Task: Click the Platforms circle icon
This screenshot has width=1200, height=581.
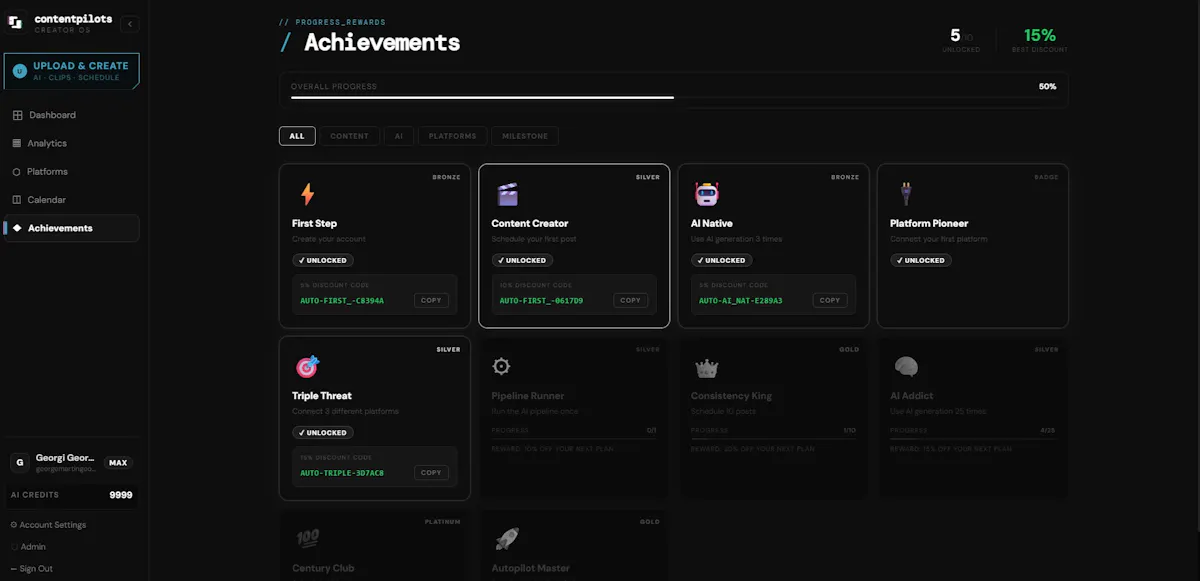Action: (x=17, y=171)
